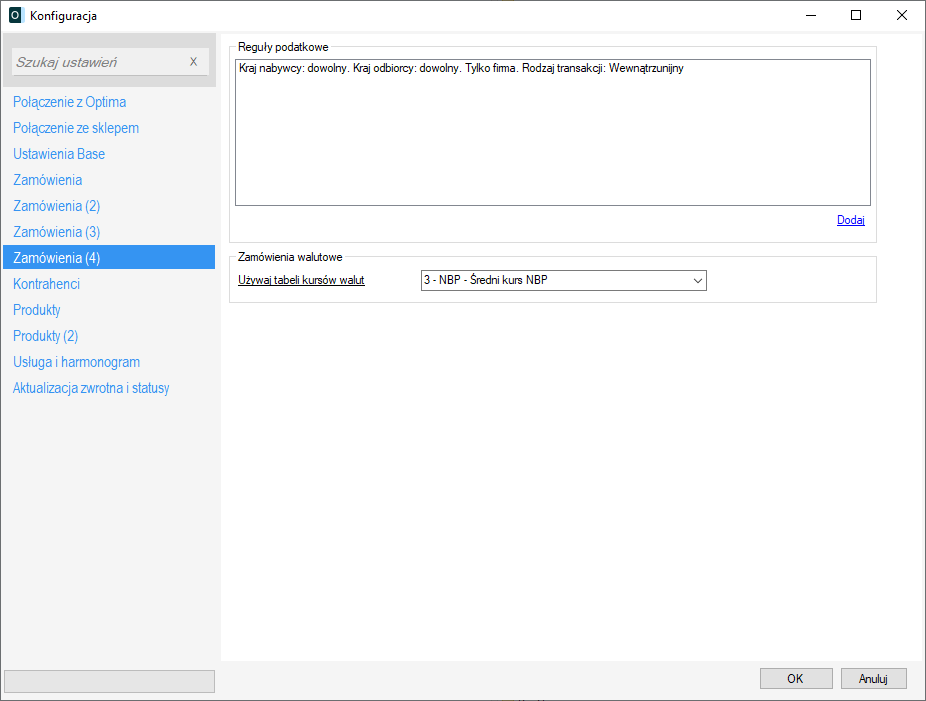Viewport: 926px width, 701px height.
Task: Select Ustawienia Base in sidebar
Action: click(59, 154)
